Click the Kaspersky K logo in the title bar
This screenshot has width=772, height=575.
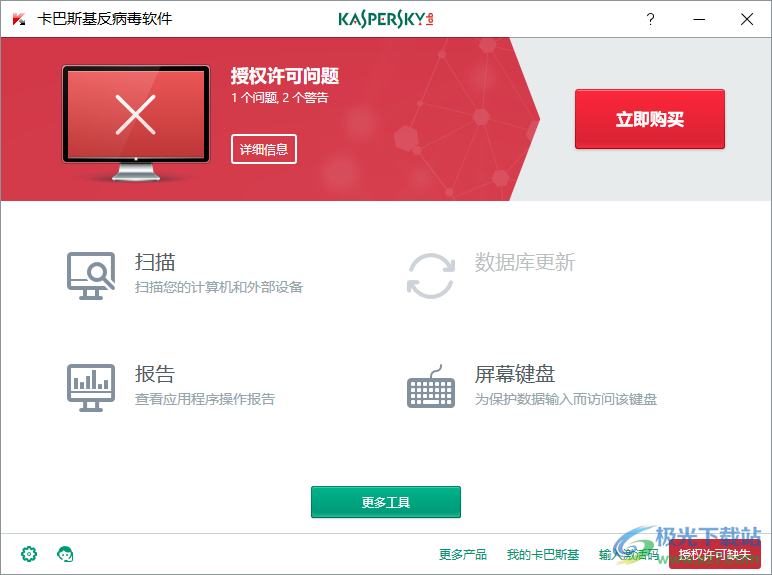[19, 19]
